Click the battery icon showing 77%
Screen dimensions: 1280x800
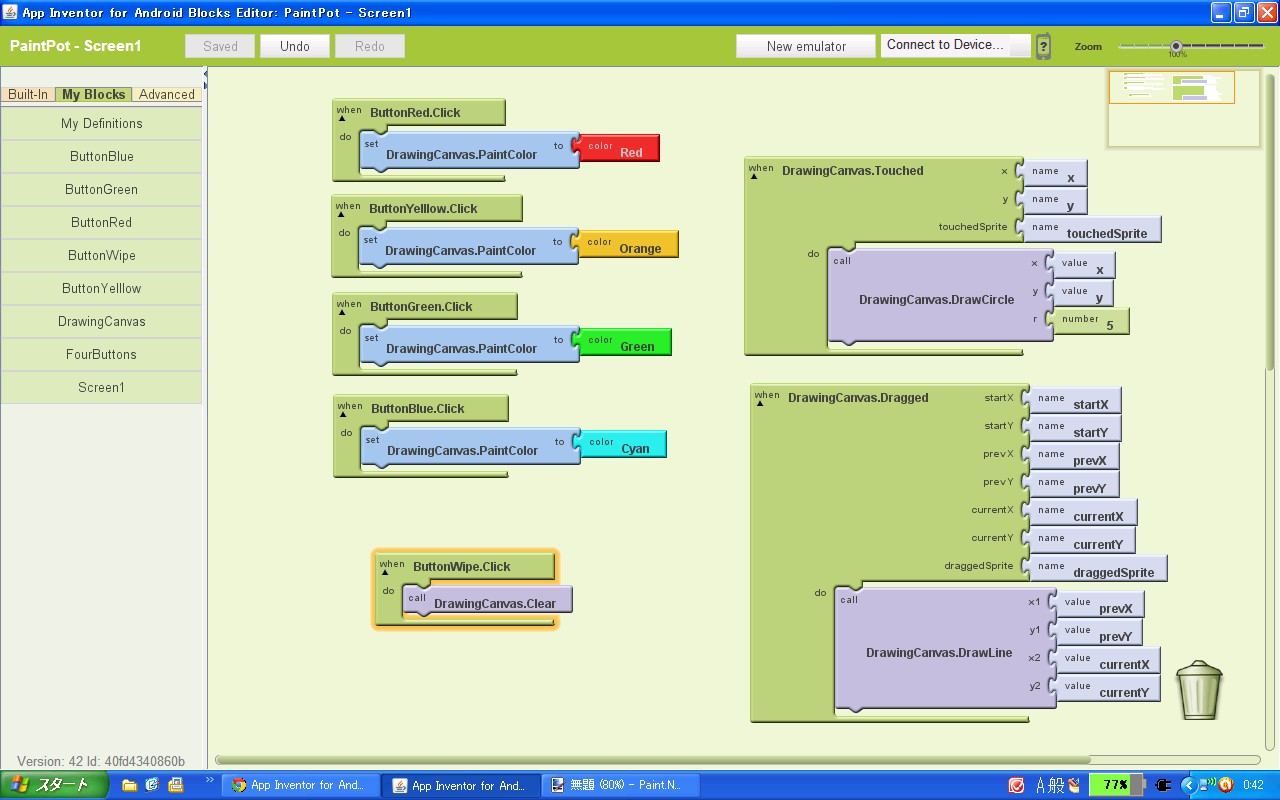click(x=1116, y=785)
